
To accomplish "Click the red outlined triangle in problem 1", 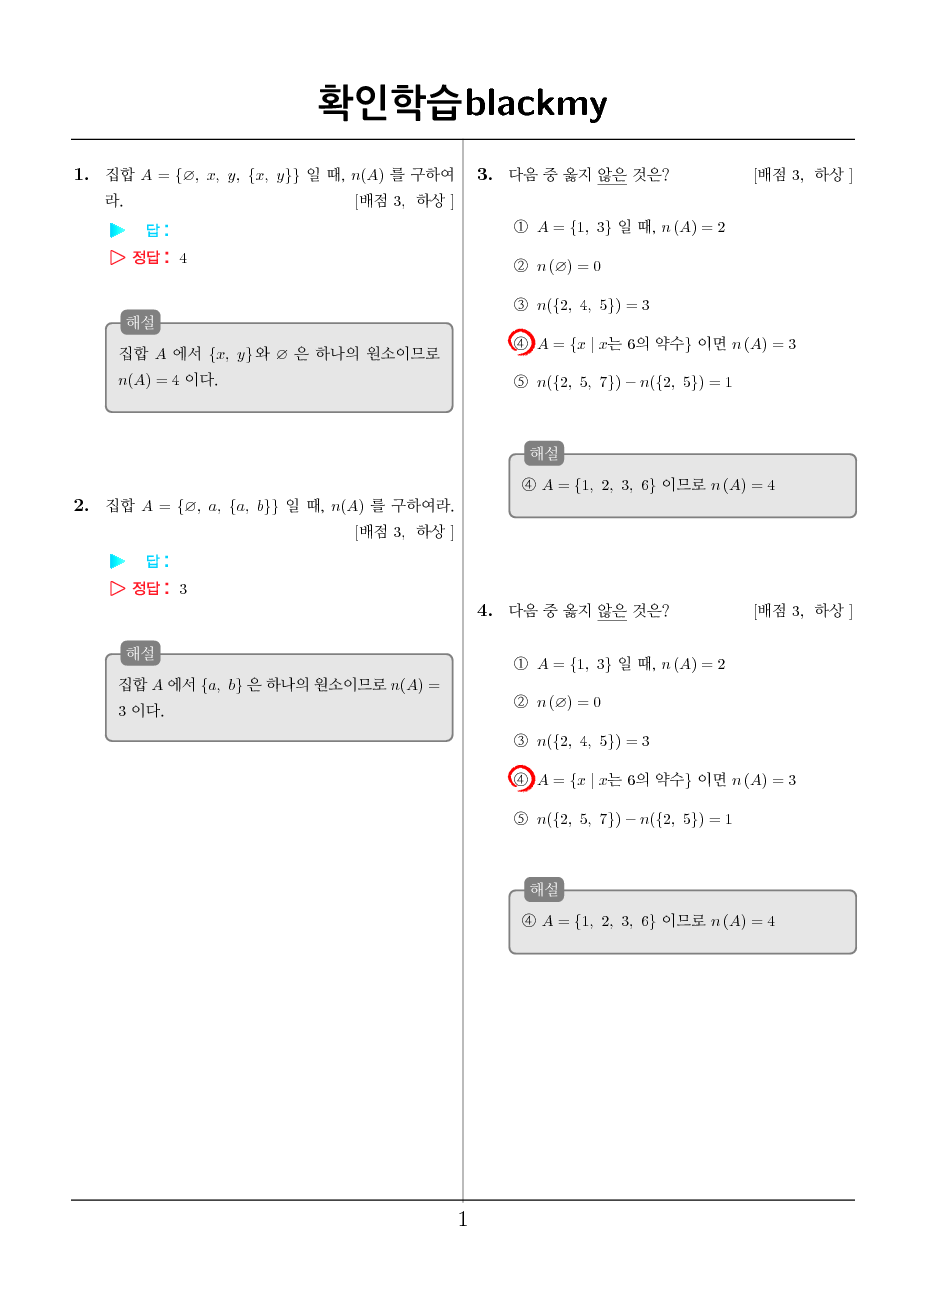I will 118,257.
